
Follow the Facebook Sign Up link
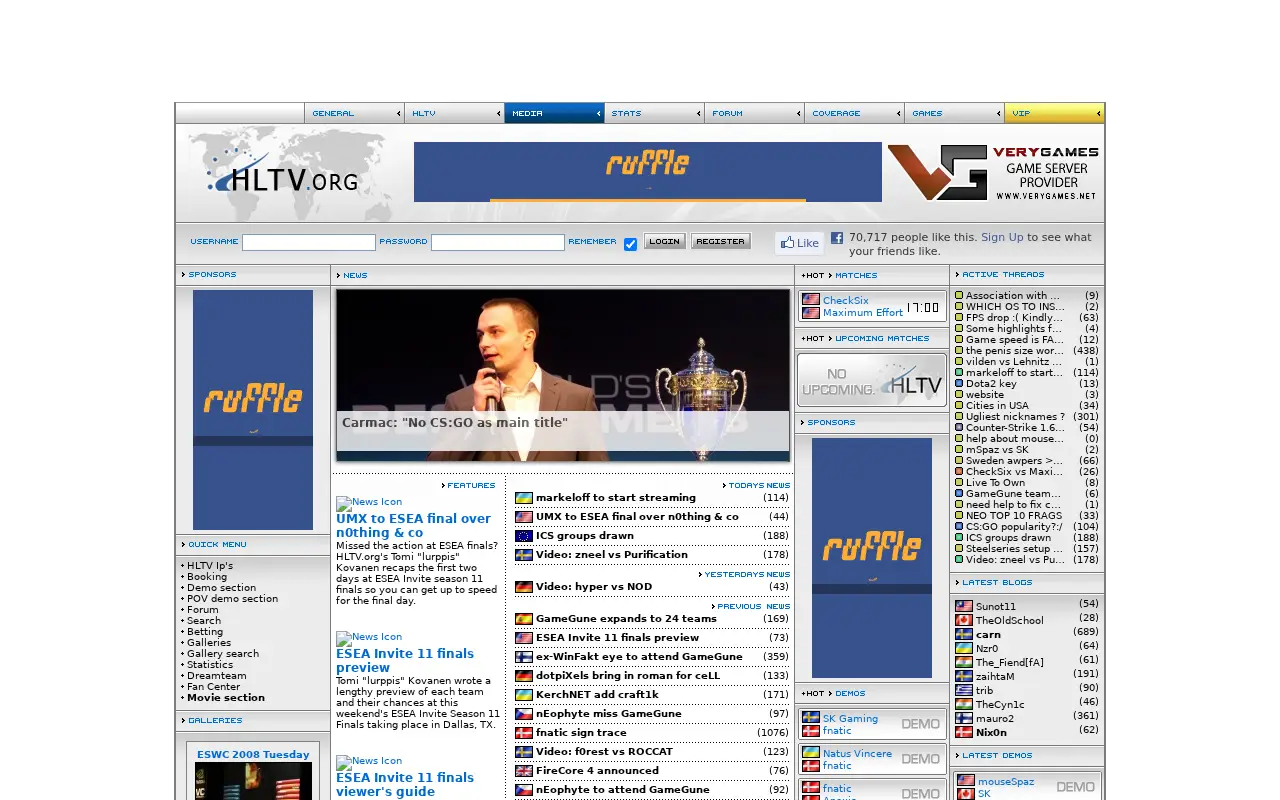tap(1002, 237)
